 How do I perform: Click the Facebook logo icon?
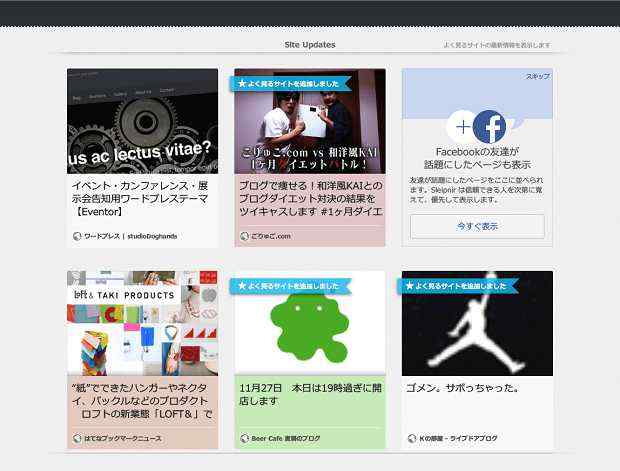pos(489,127)
